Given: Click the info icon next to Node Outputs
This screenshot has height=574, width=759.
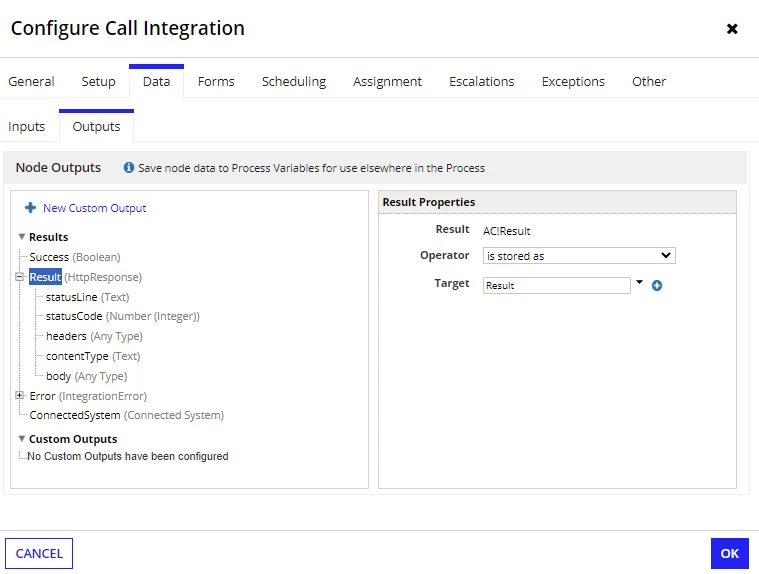Looking at the screenshot, I should tap(128, 167).
